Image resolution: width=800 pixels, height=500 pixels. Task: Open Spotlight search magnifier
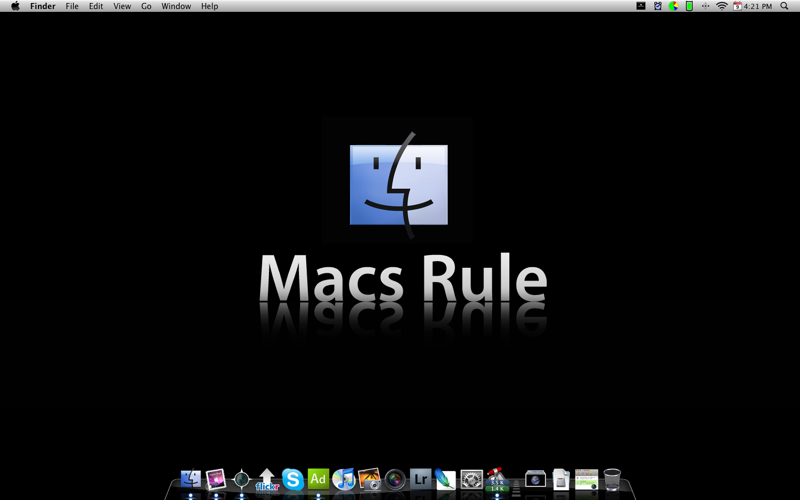point(784,6)
